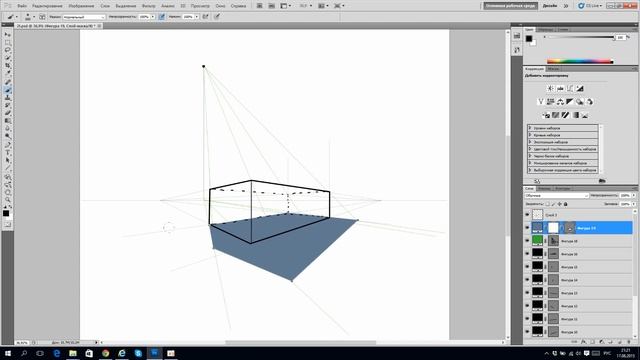Toggle lock all for the layer
Viewport: 640px width, 360px height.
(x=566, y=204)
